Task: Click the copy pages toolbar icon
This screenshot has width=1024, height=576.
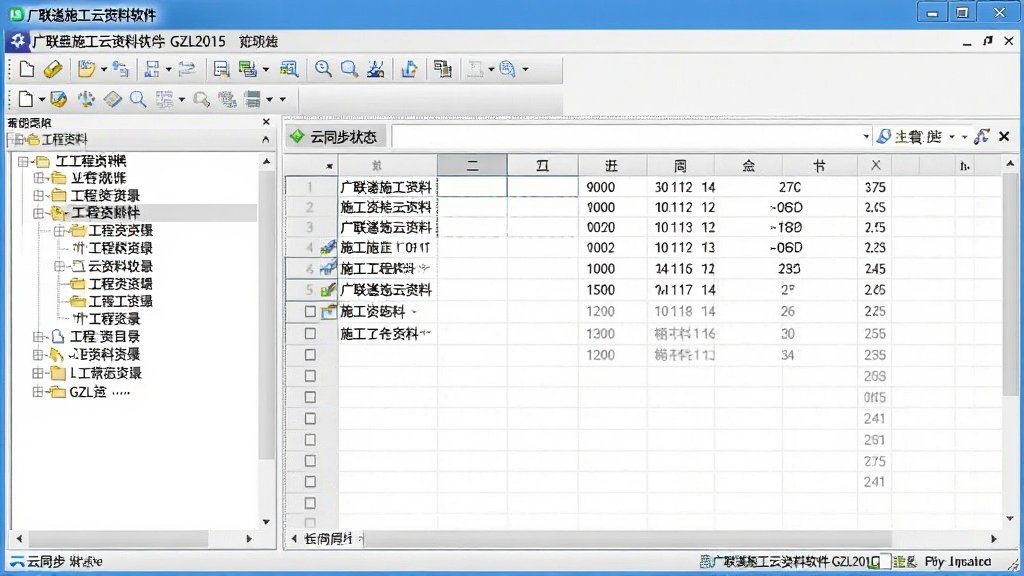Action: coord(443,69)
